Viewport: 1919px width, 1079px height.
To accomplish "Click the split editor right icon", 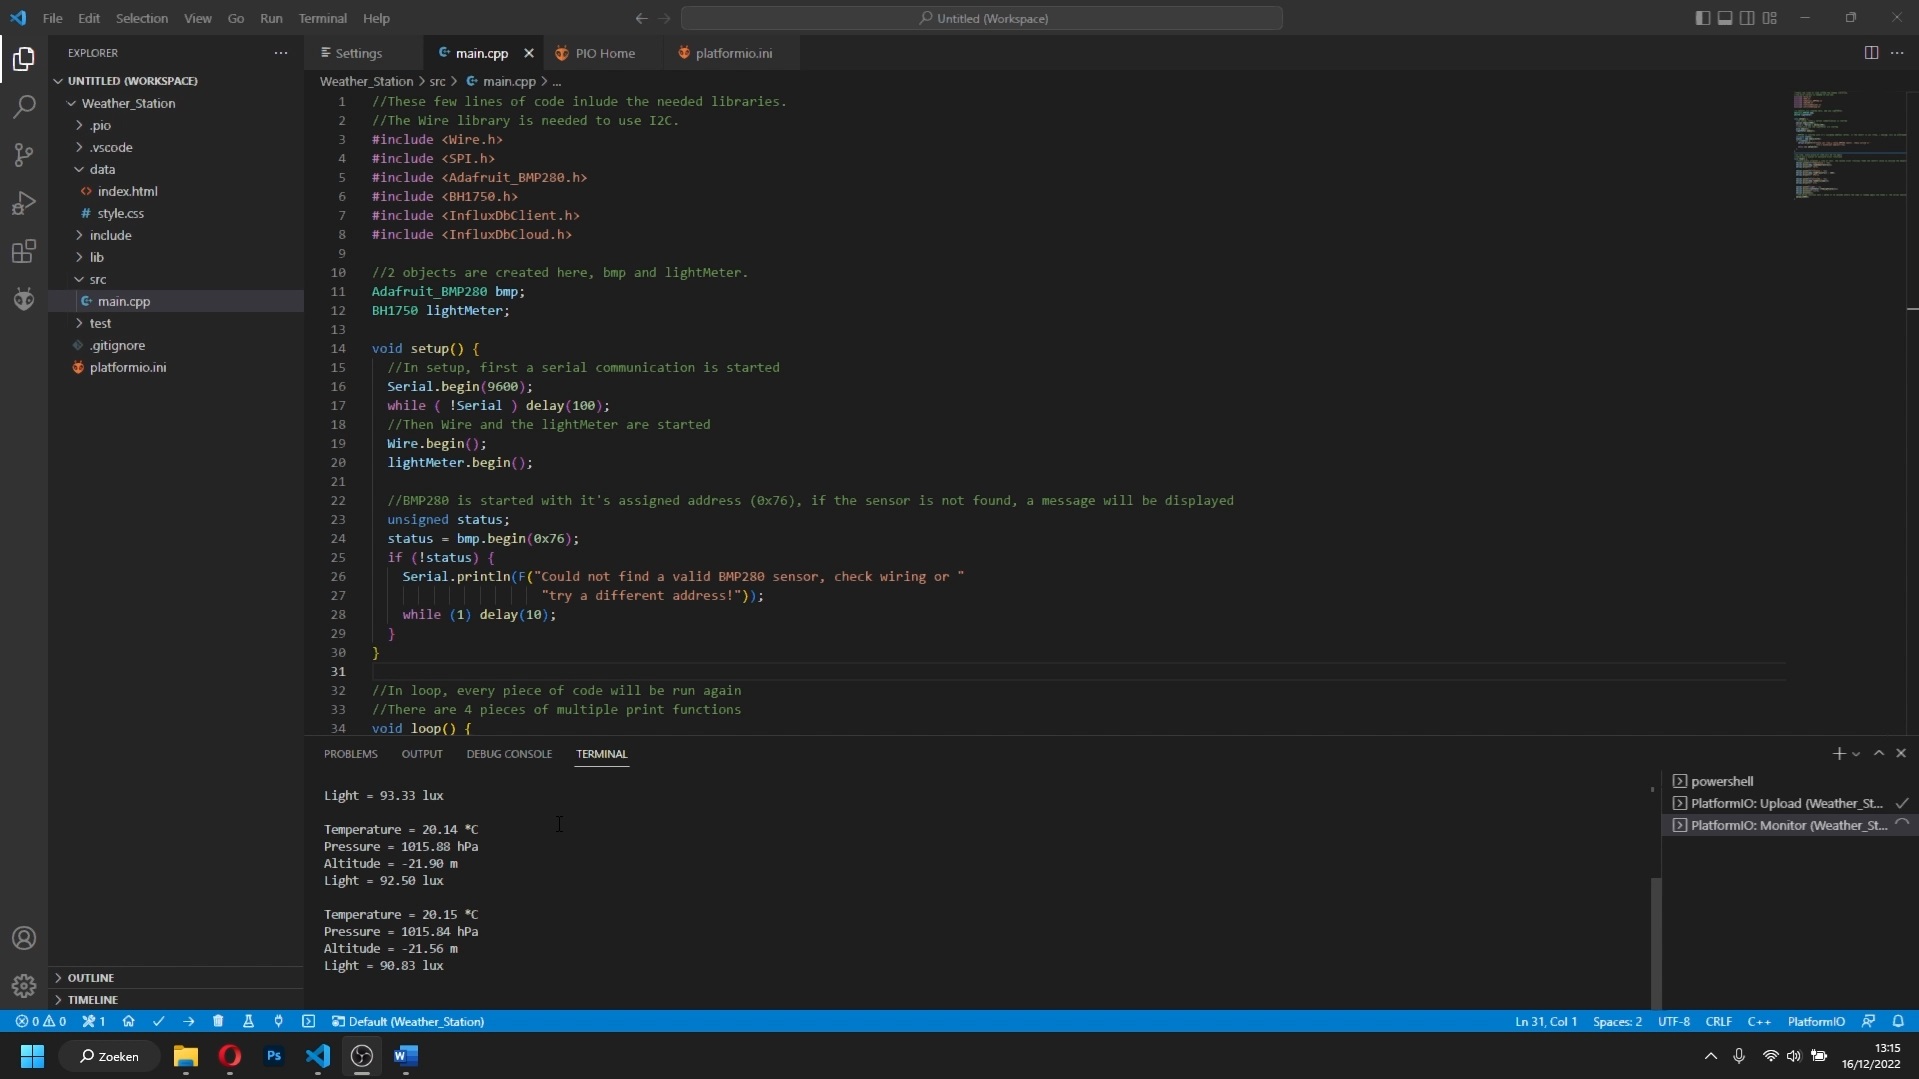I will [1870, 53].
